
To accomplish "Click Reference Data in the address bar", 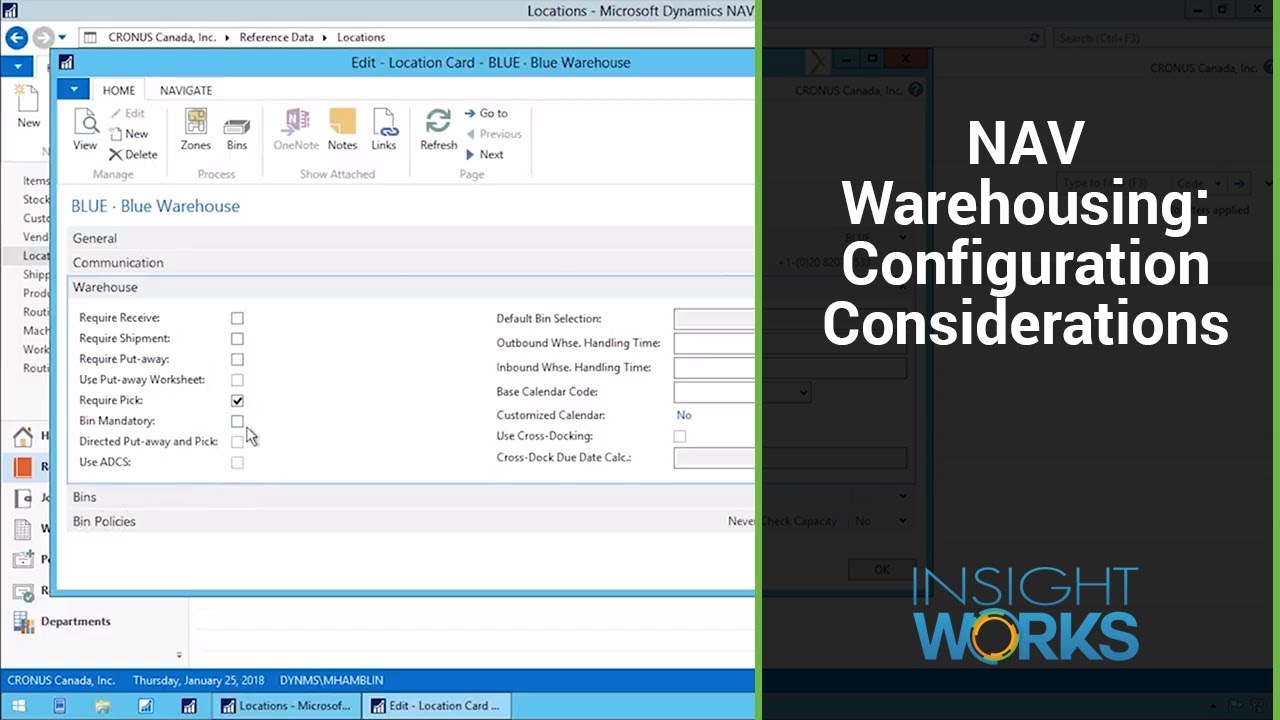I will [x=276, y=38].
